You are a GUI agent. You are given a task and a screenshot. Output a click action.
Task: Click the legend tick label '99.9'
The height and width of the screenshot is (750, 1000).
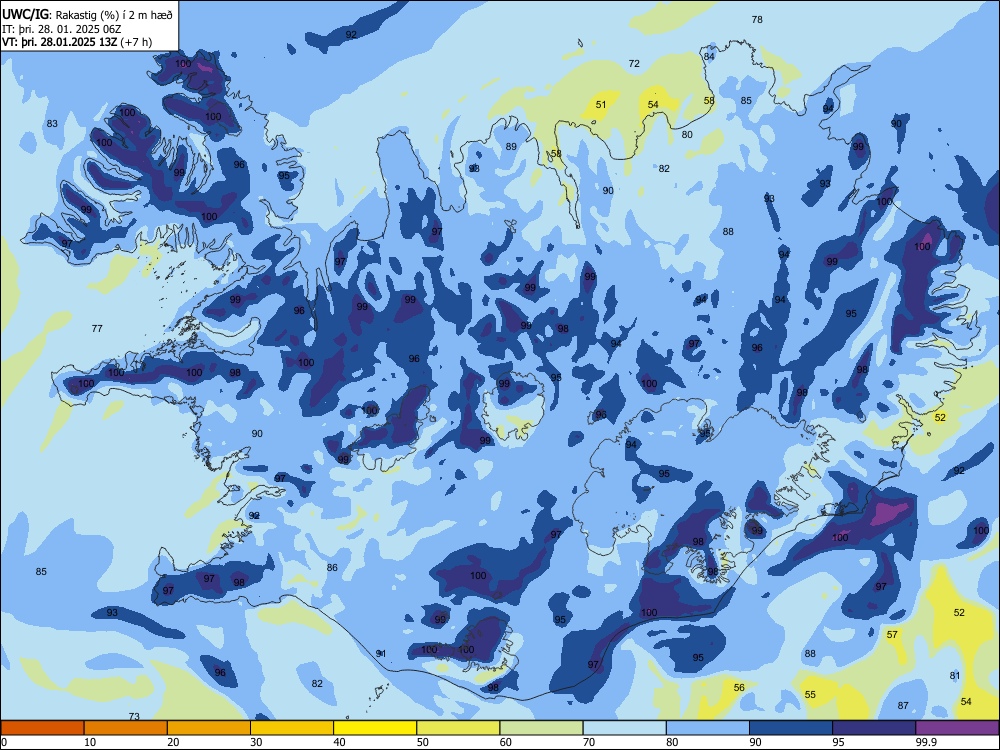pyautogui.click(x=926, y=742)
